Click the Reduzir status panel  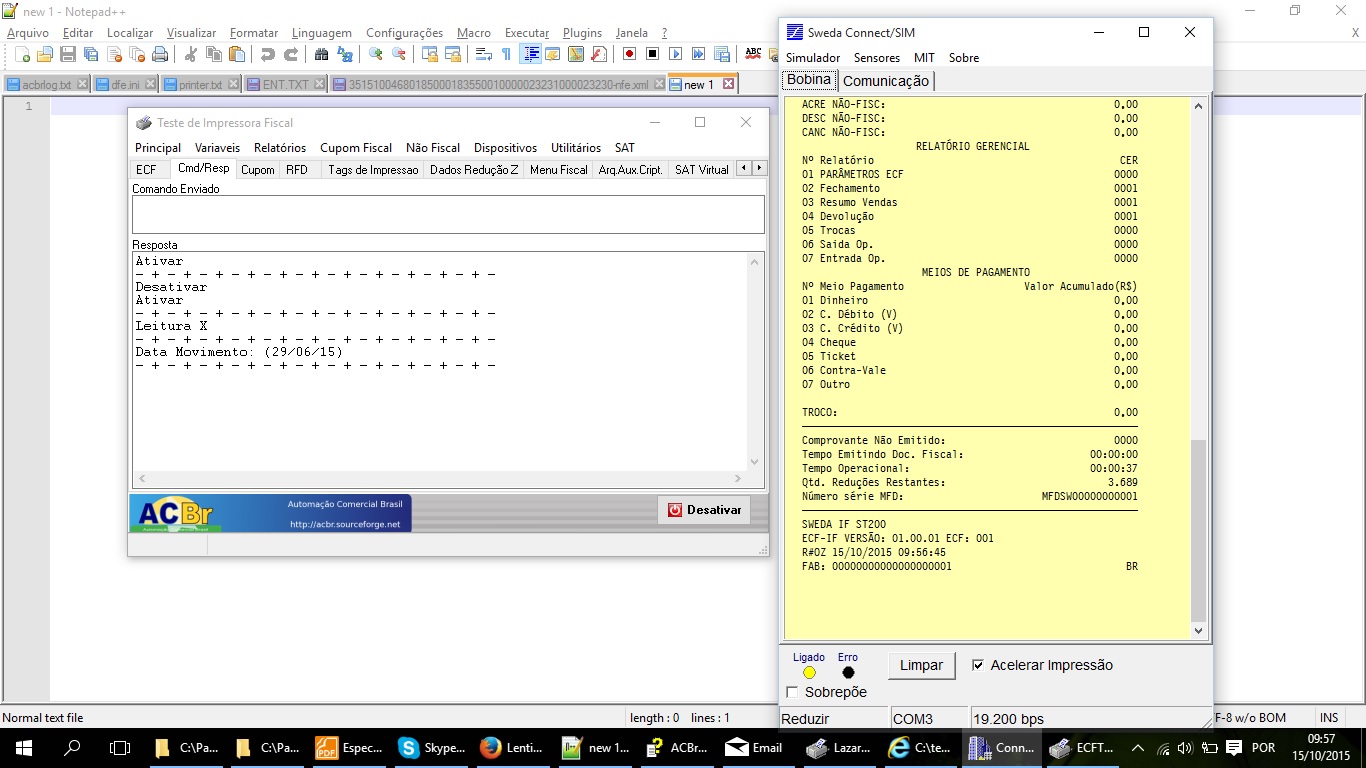point(833,719)
